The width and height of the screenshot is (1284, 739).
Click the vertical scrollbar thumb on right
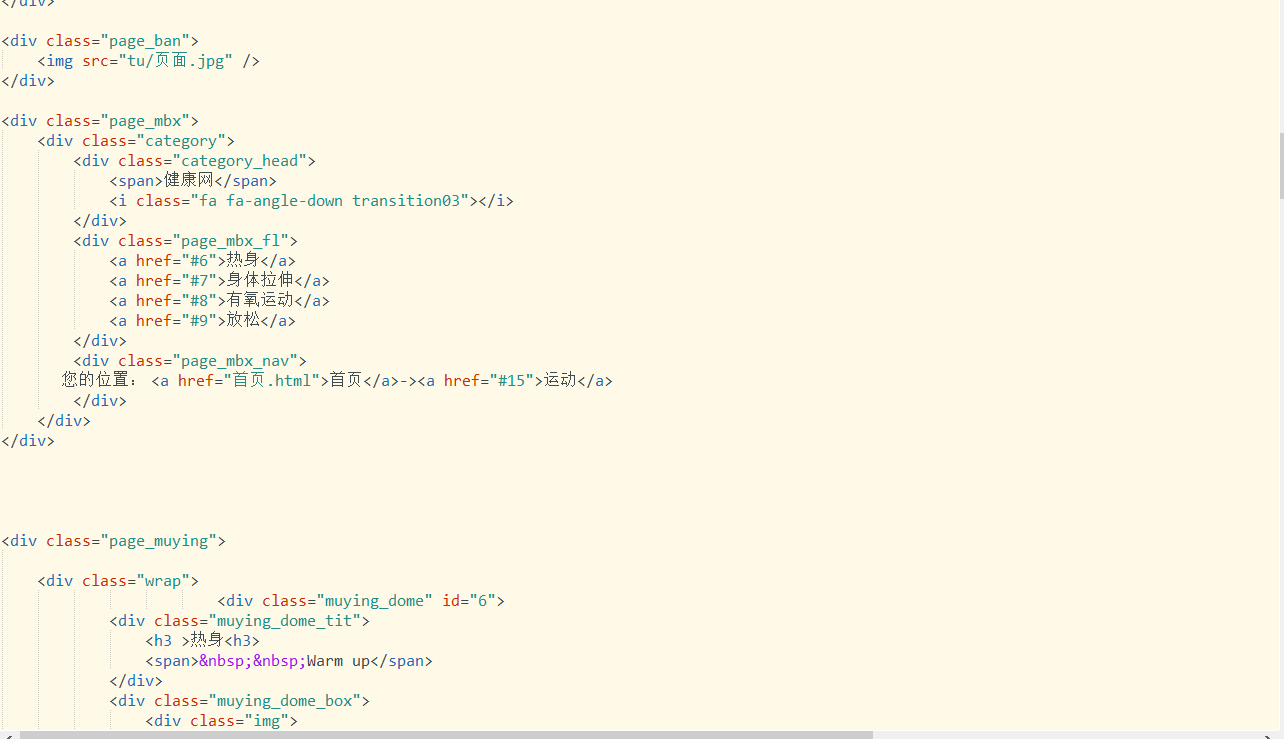point(1279,165)
